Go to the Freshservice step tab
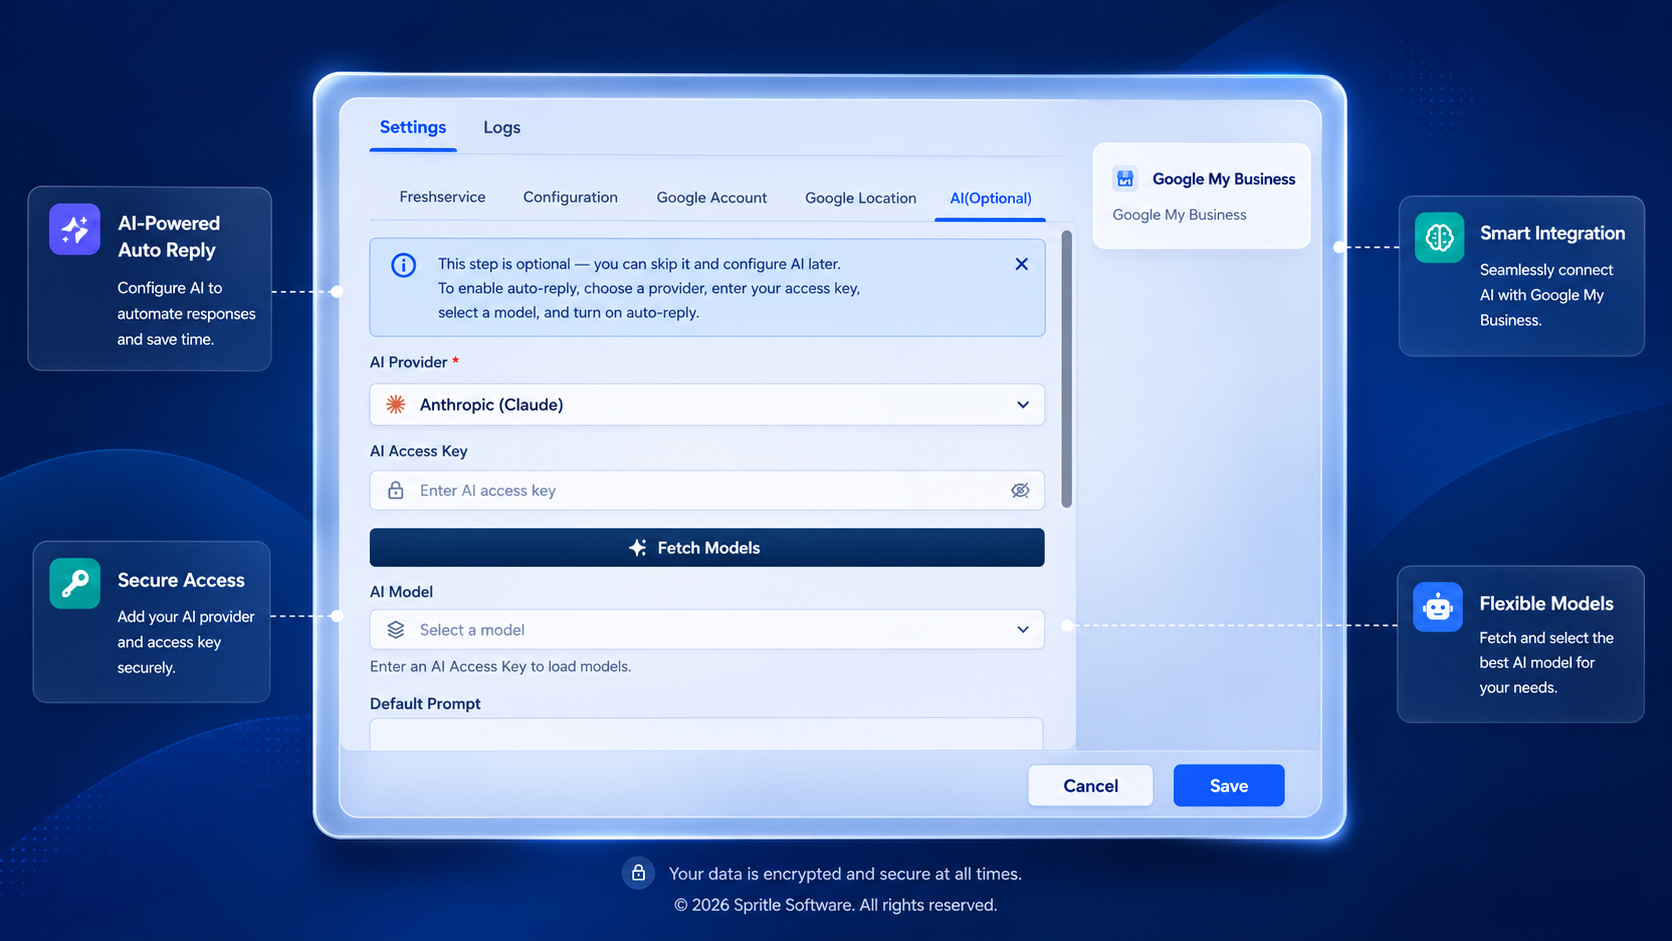This screenshot has height=941, width=1672. pos(442,197)
